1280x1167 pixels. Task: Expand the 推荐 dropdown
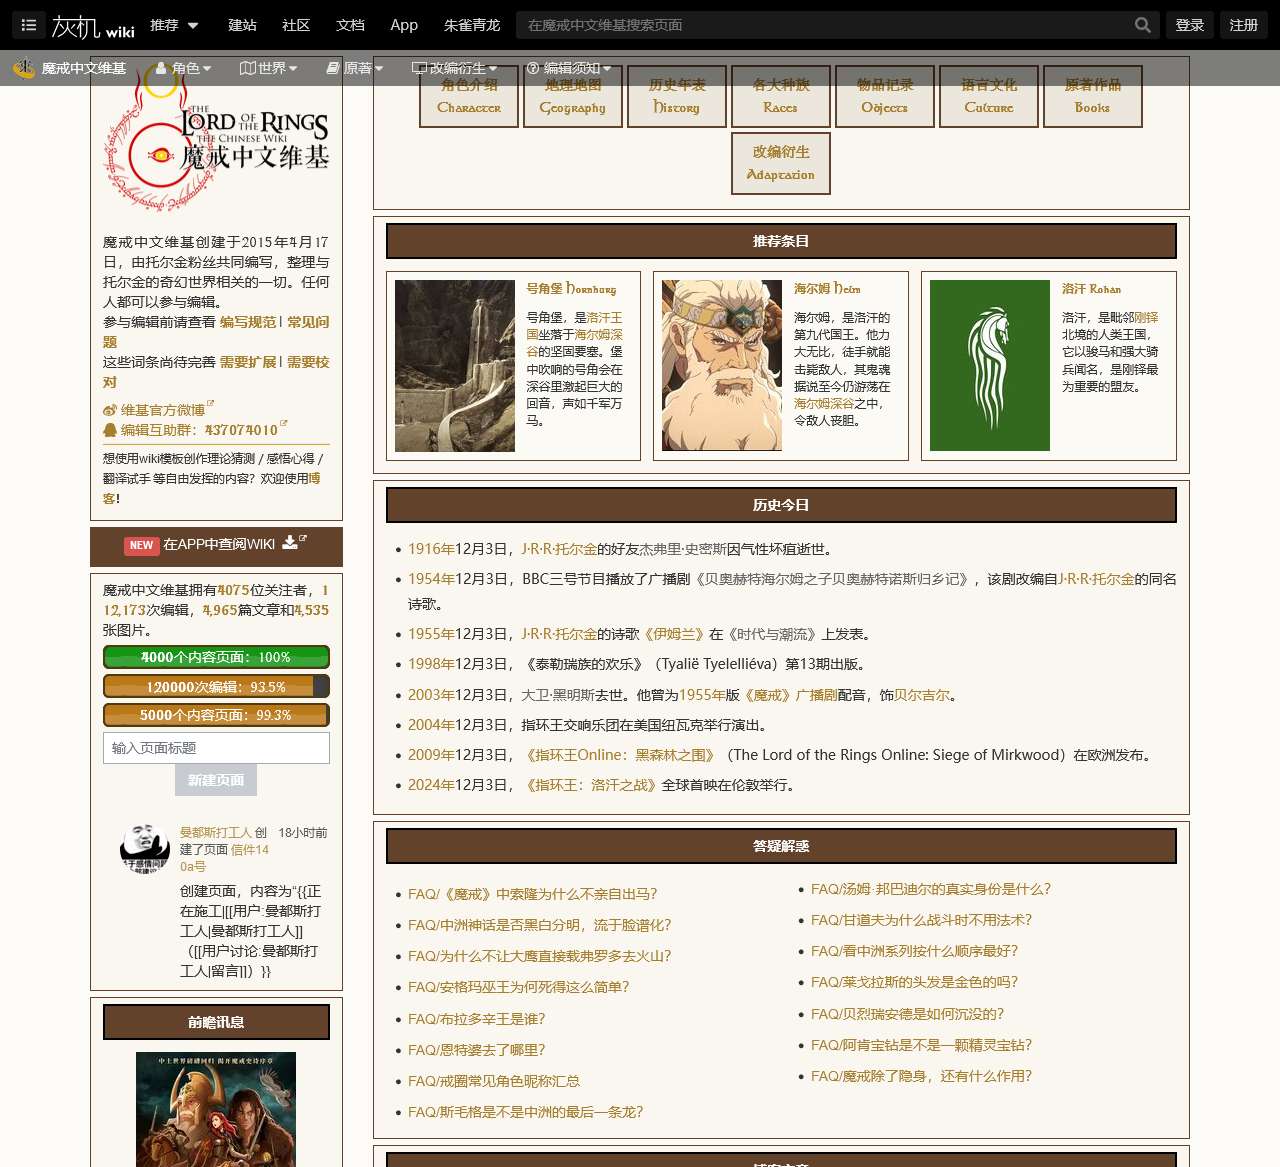point(174,25)
